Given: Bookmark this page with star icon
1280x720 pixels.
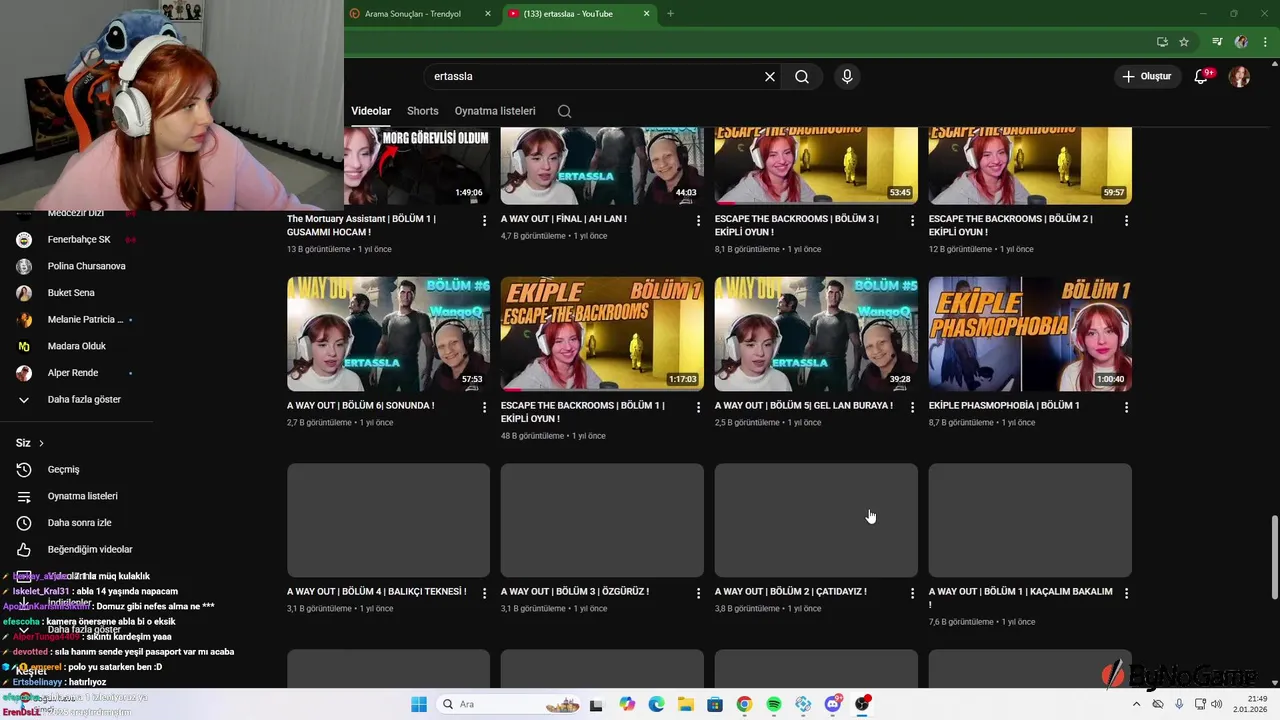Looking at the screenshot, I should 1184,42.
